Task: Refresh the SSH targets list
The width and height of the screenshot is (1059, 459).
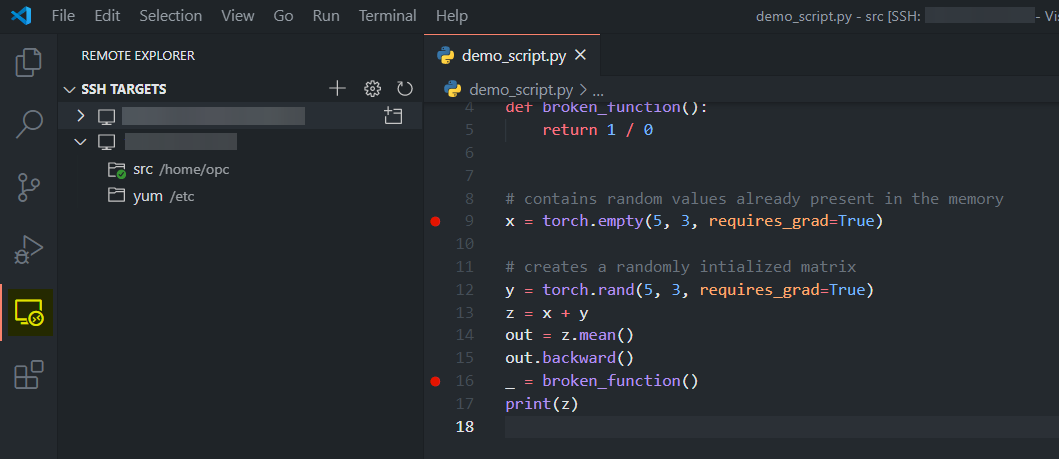Action: [405, 89]
